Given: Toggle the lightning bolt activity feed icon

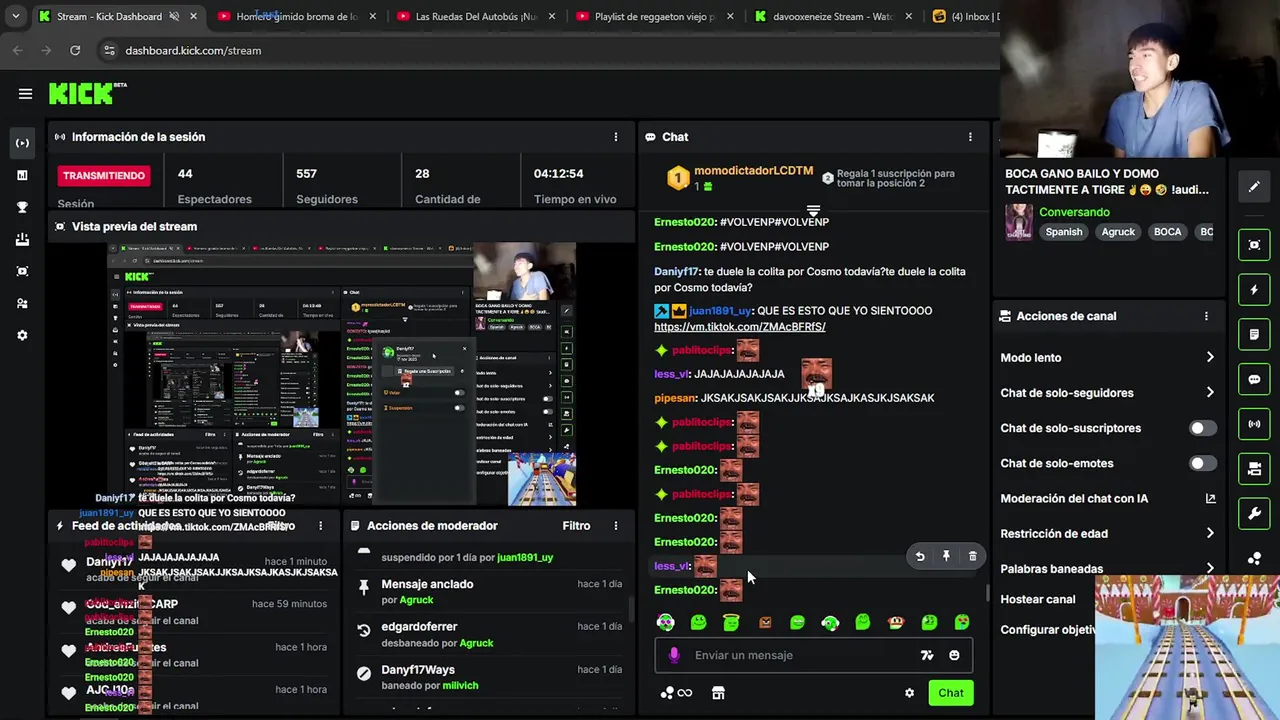Looking at the screenshot, I should point(1254,290).
